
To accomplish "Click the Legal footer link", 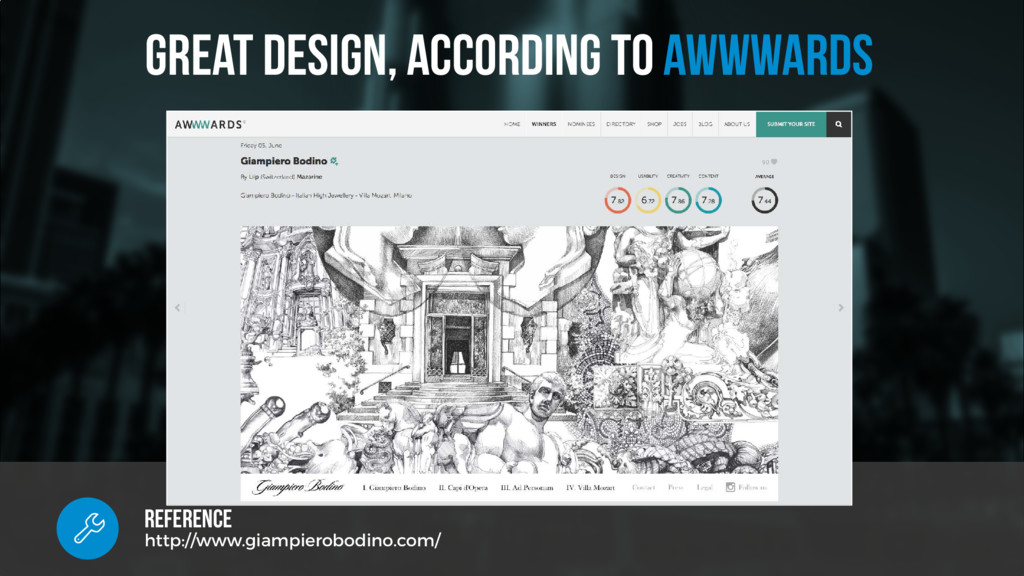I will click(704, 488).
